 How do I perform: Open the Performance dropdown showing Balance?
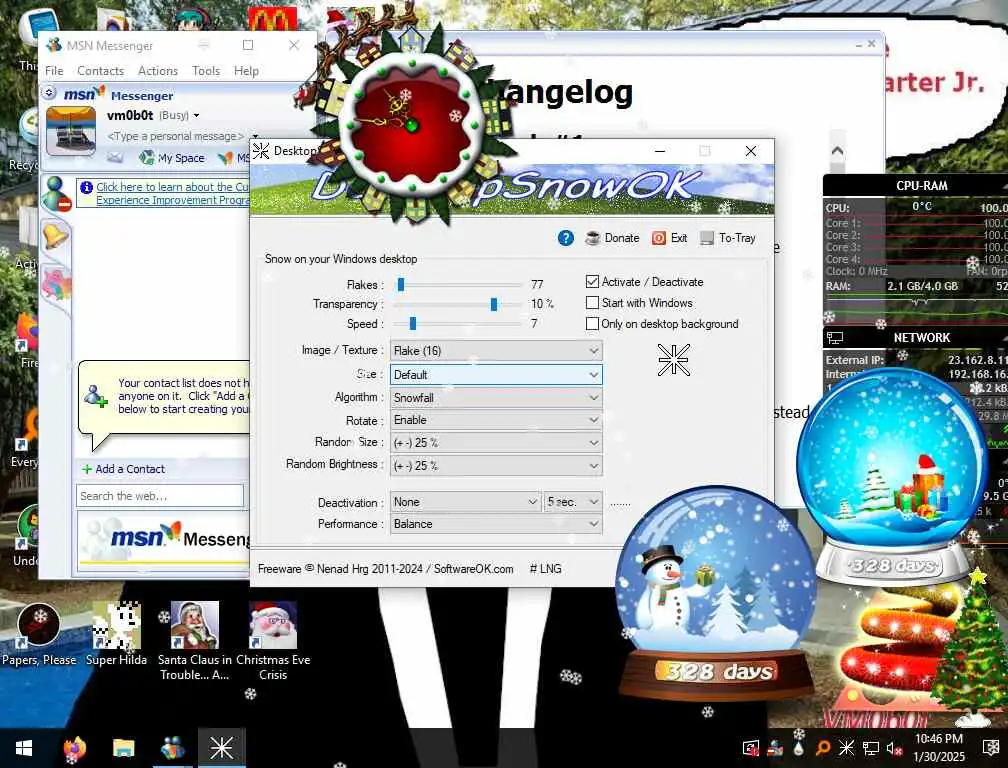[496, 524]
